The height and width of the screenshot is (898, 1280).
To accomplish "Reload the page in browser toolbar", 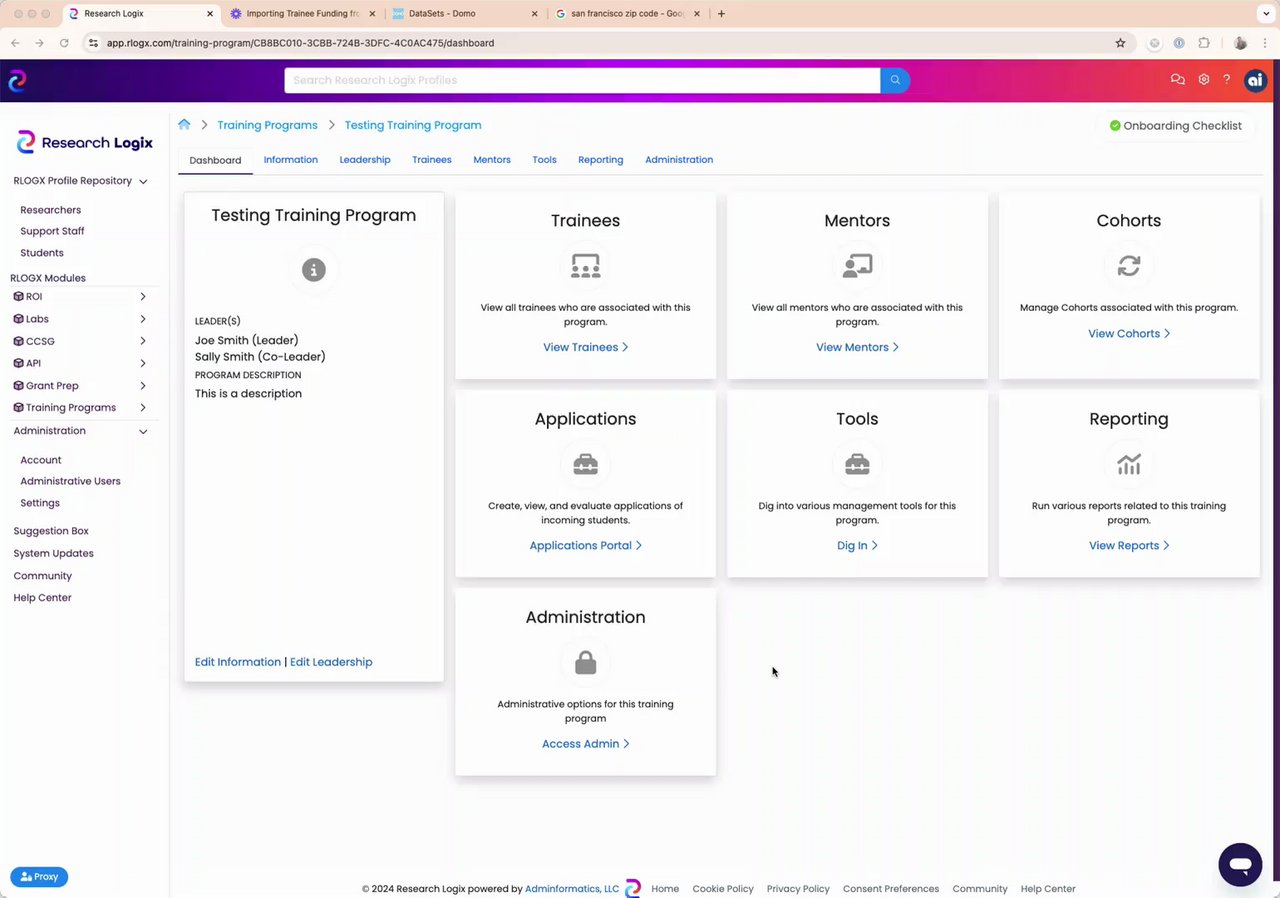I will click(64, 43).
